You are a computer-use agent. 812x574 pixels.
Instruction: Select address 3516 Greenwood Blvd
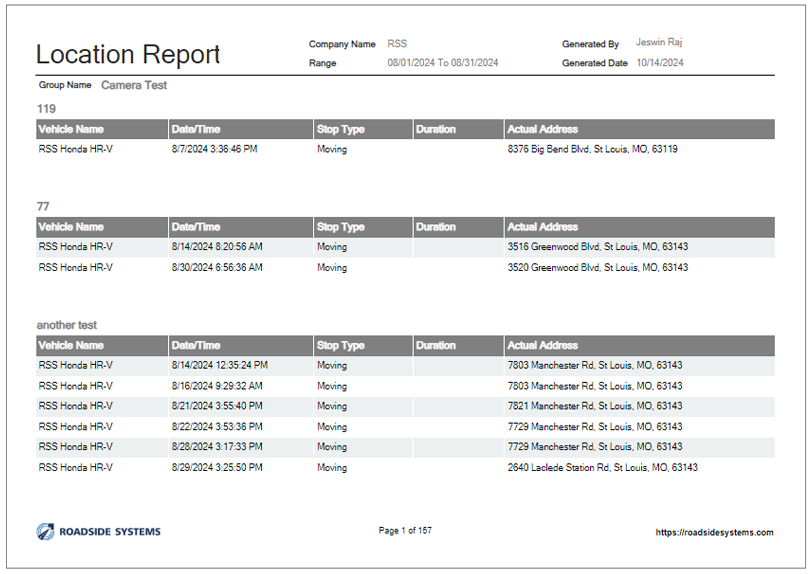[x=598, y=247]
